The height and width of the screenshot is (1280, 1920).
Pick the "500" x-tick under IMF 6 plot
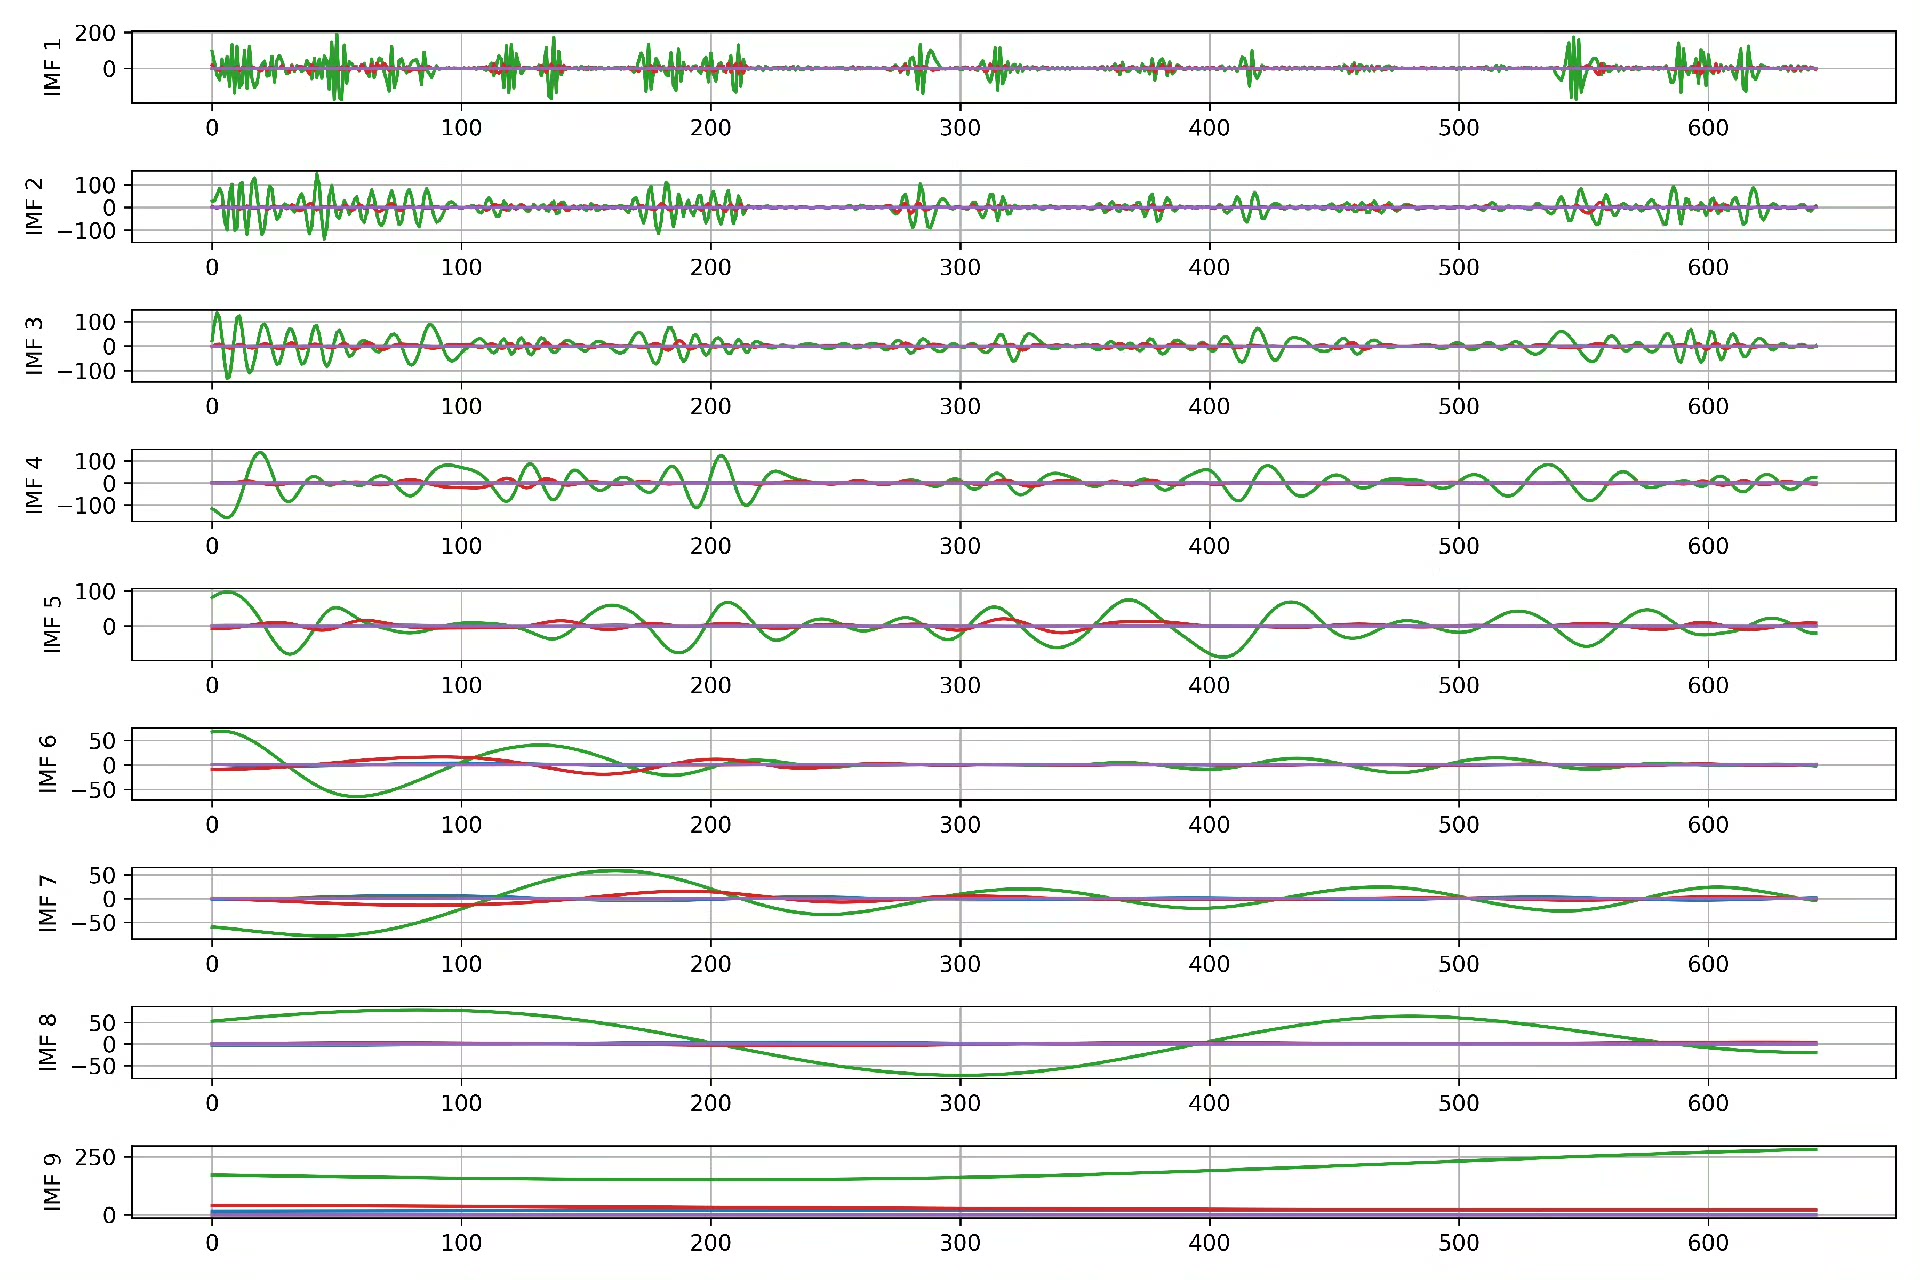tap(1459, 825)
